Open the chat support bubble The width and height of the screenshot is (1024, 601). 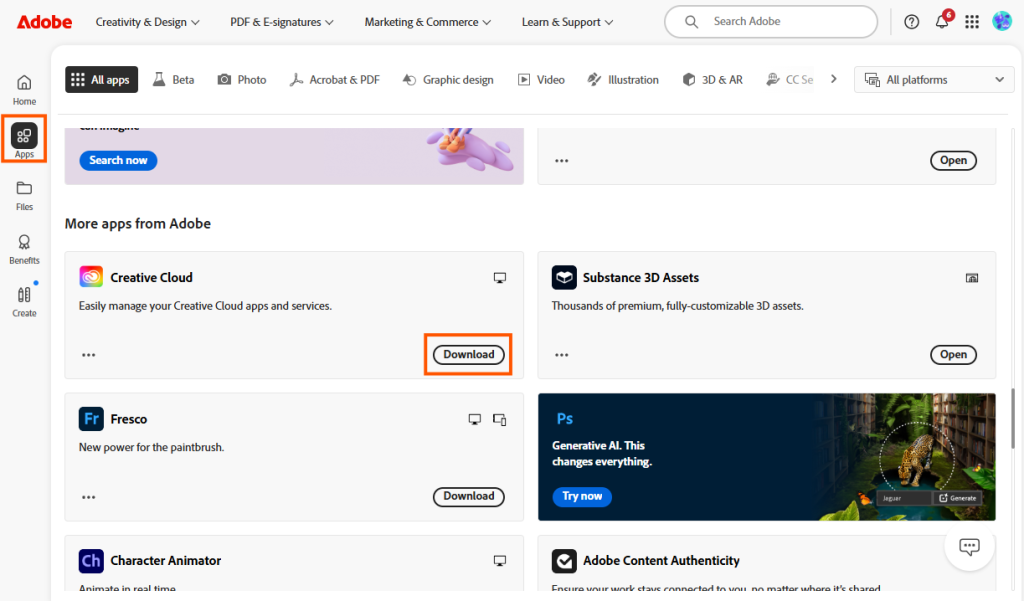click(969, 546)
